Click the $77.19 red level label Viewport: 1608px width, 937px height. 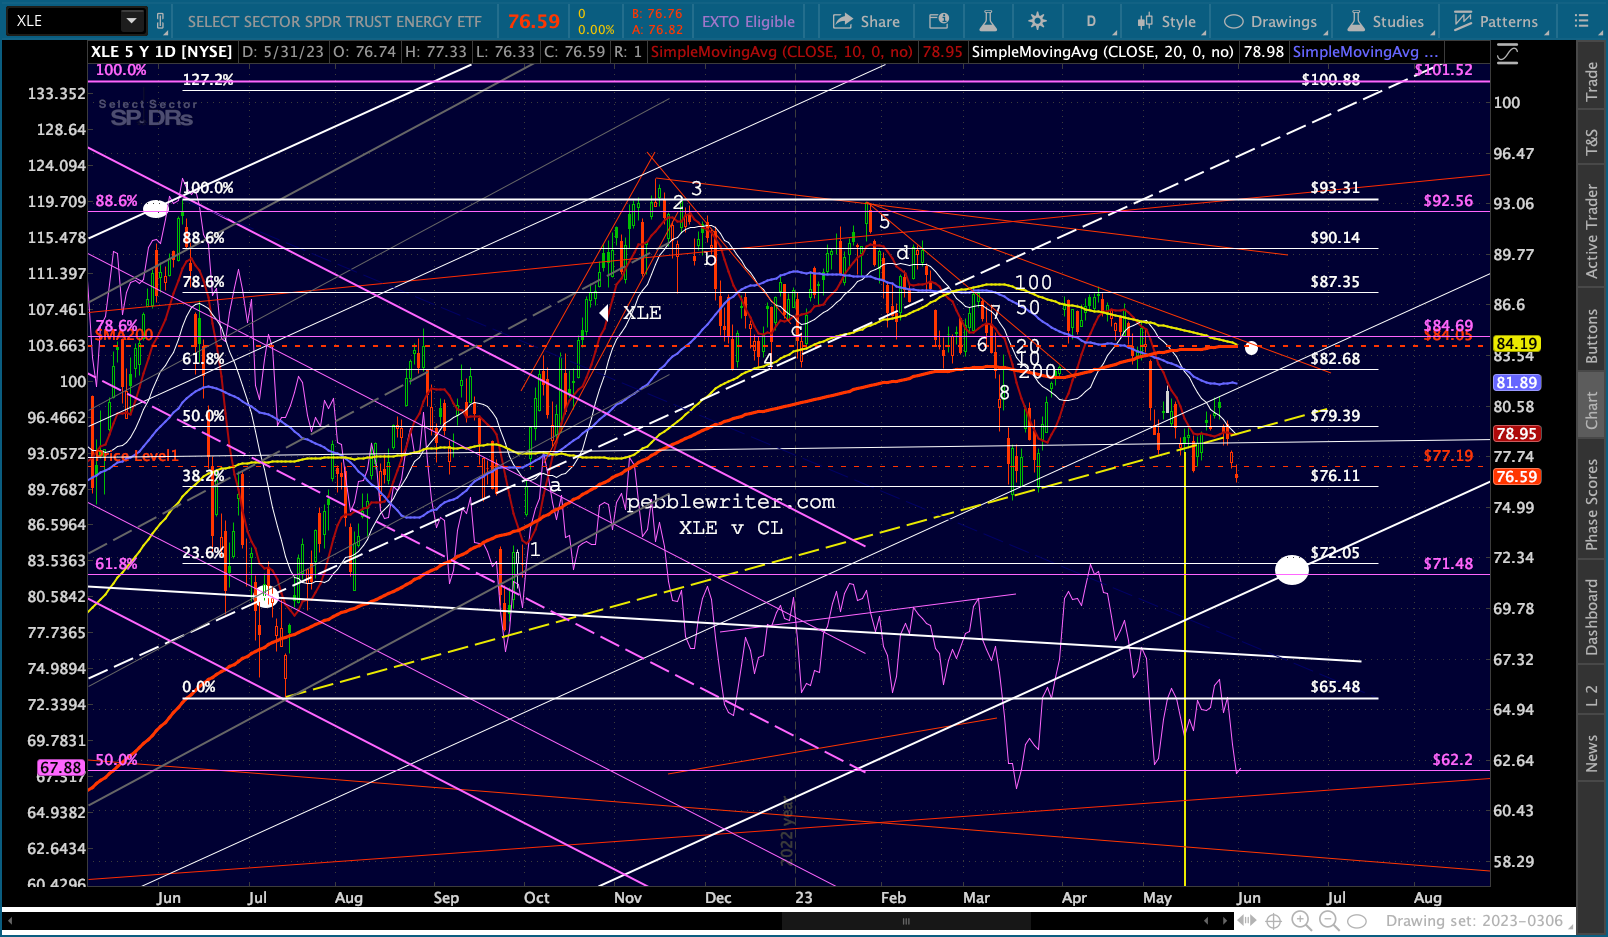1448,456
